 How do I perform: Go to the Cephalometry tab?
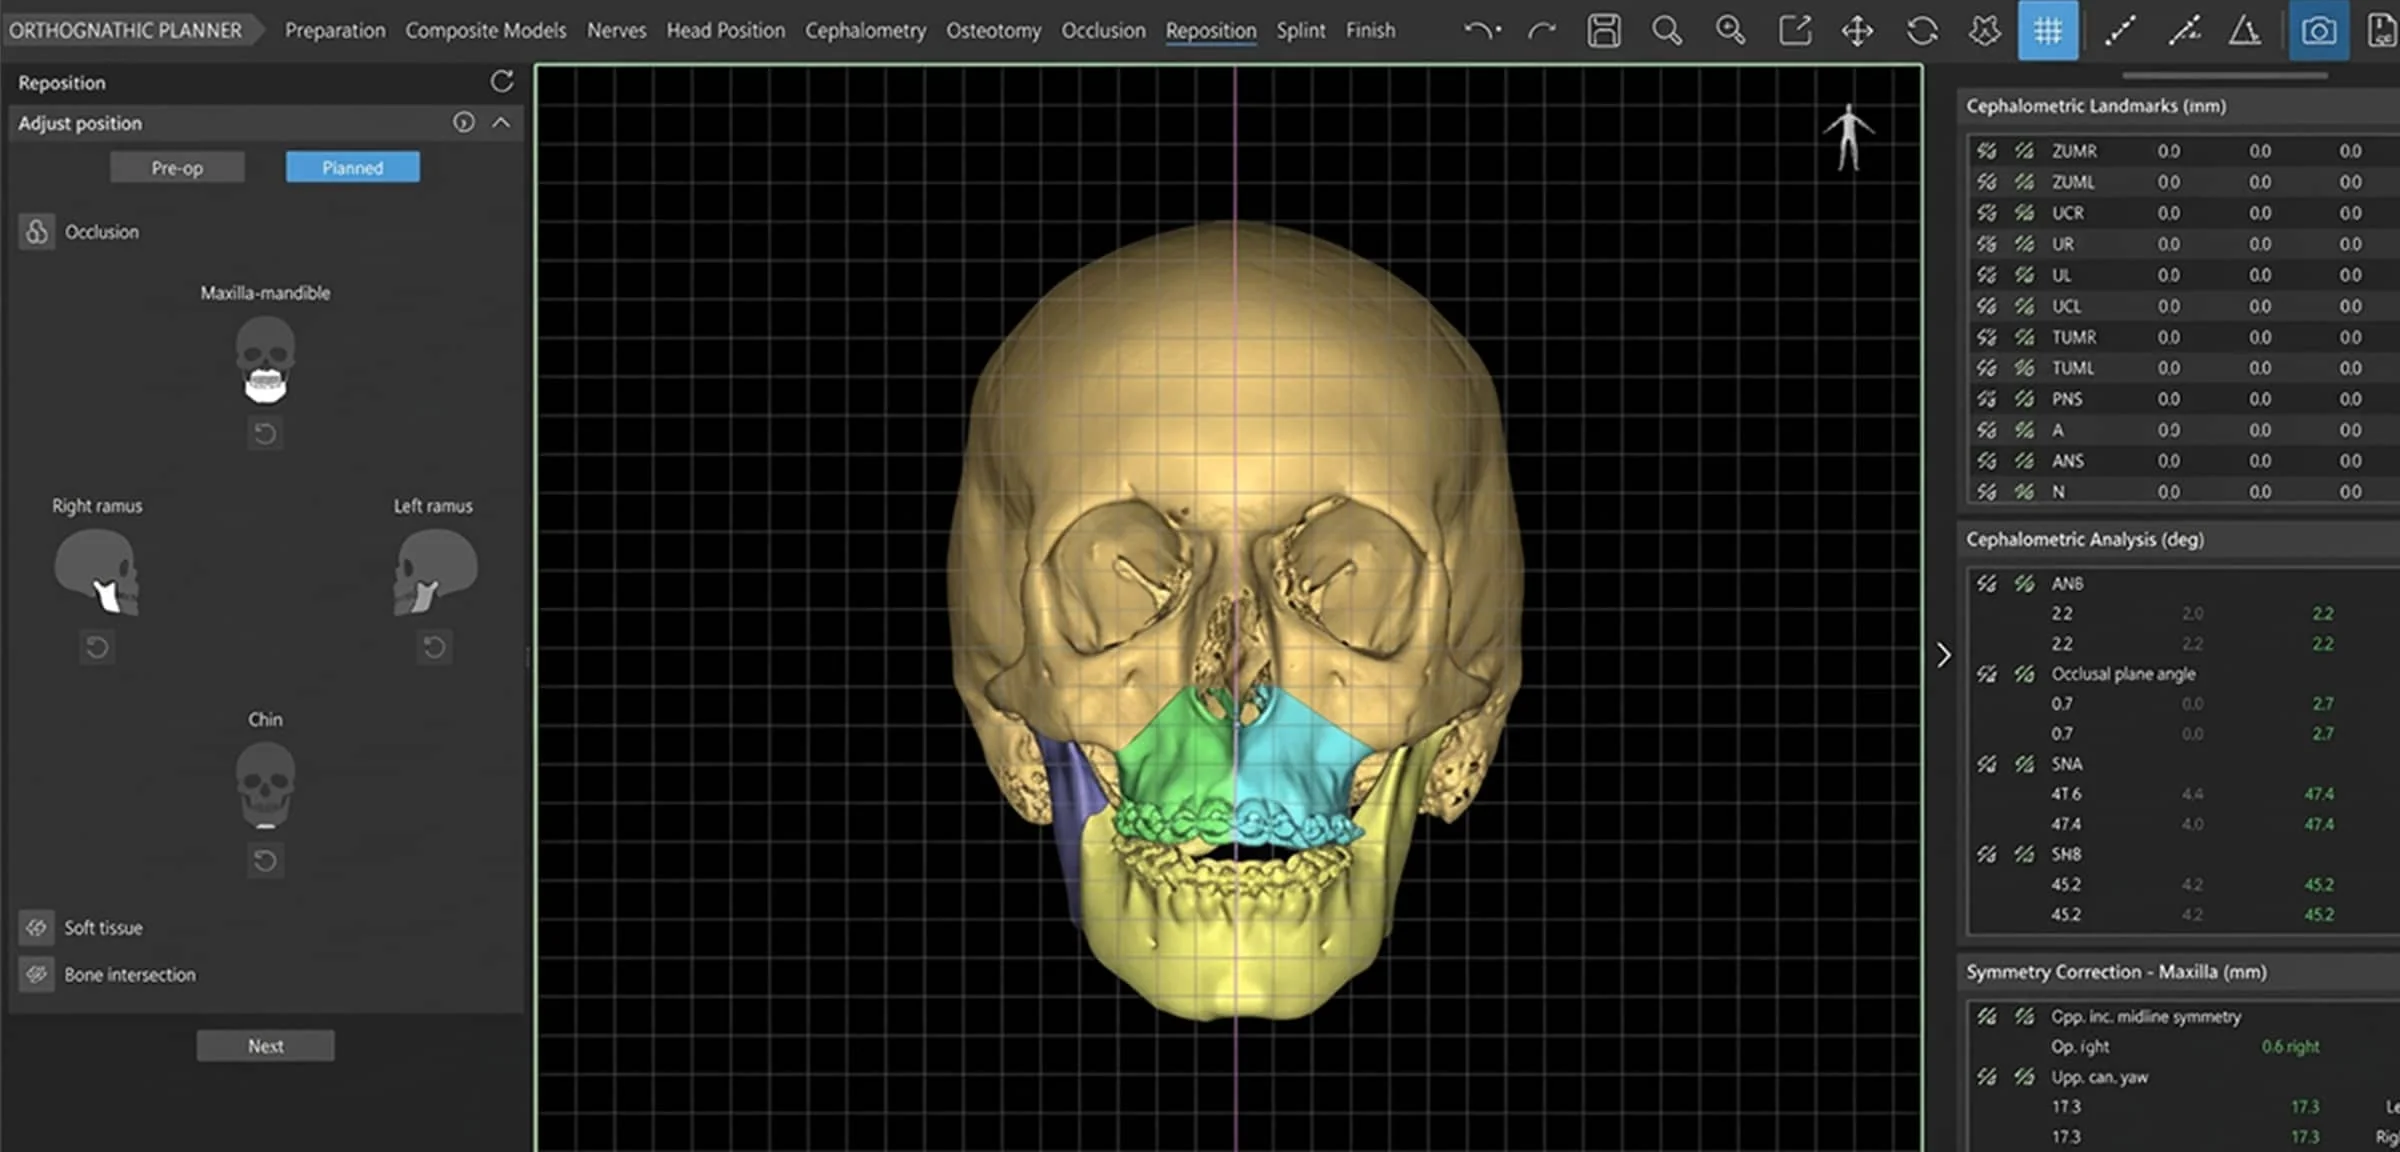click(x=866, y=31)
